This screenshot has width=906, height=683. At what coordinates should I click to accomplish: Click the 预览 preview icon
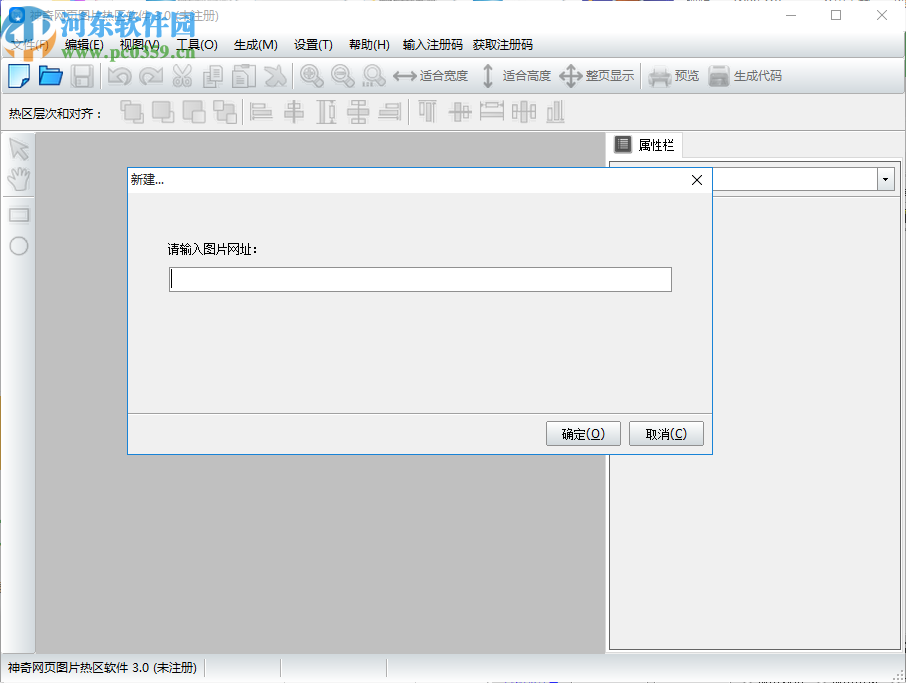[659, 75]
